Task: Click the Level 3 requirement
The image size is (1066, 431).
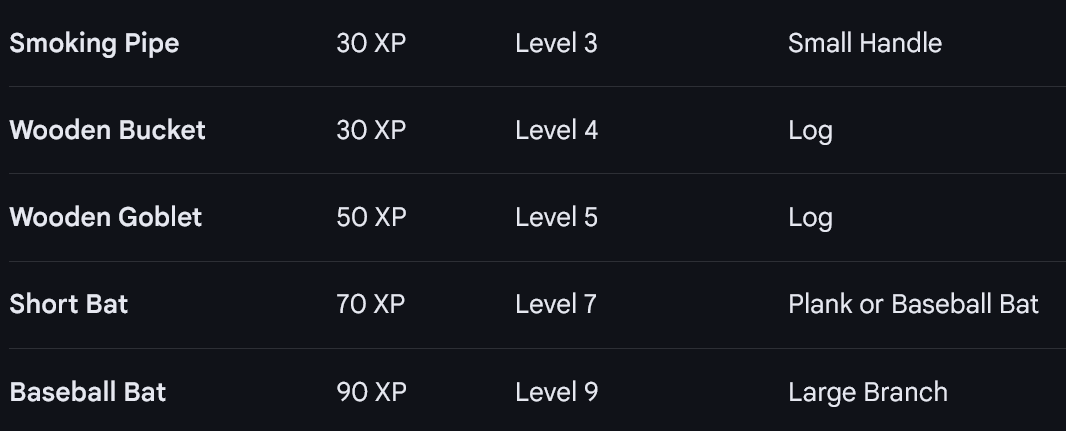Action: pyautogui.click(x=556, y=44)
